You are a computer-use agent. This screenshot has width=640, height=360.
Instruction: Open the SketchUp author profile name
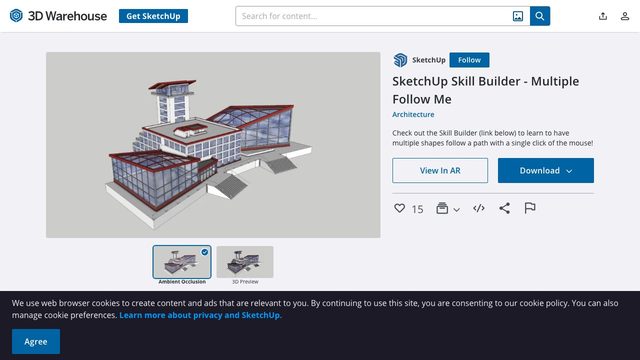[x=429, y=60]
